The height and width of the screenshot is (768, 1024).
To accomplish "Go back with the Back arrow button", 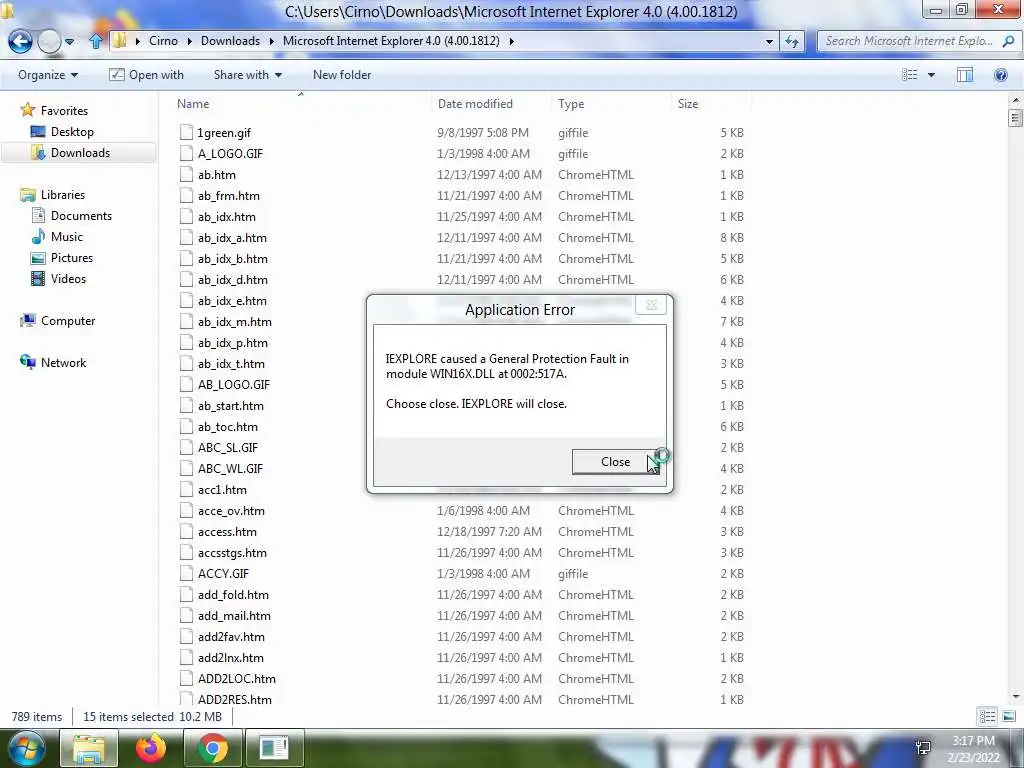I will [20, 42].
